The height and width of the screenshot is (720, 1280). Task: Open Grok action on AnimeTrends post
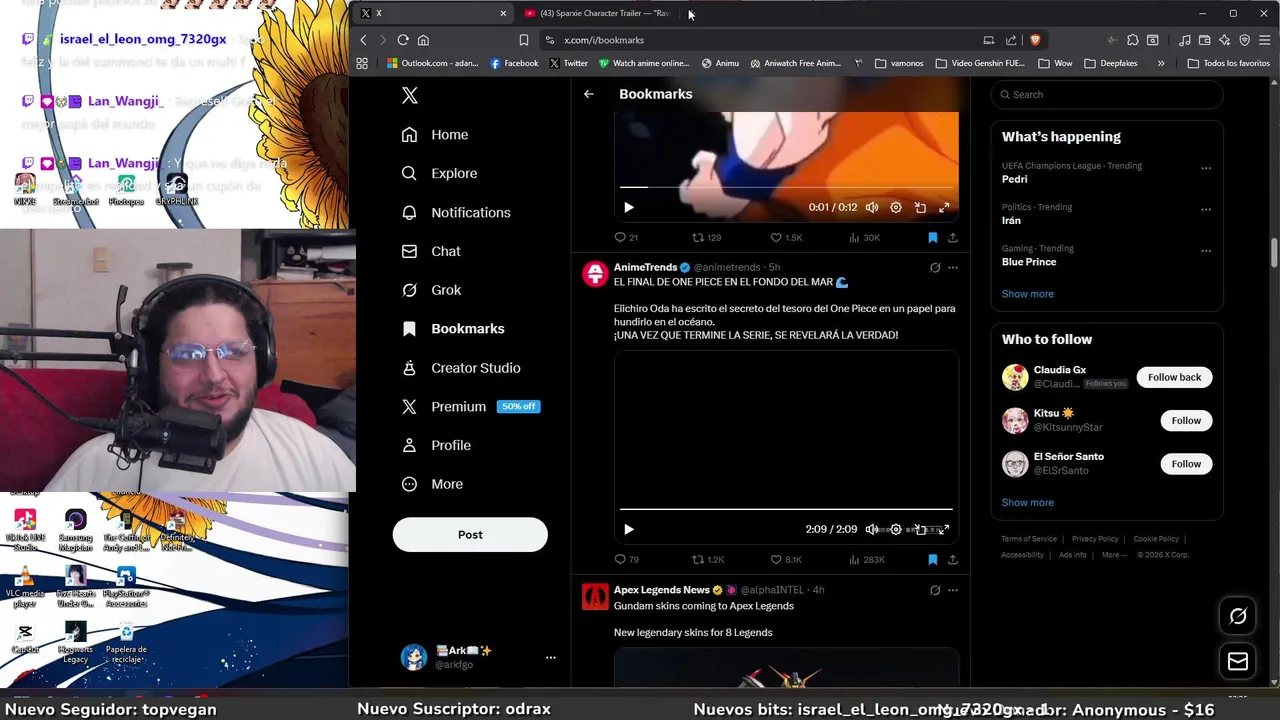pyautogui.click(x=935, y=267)
